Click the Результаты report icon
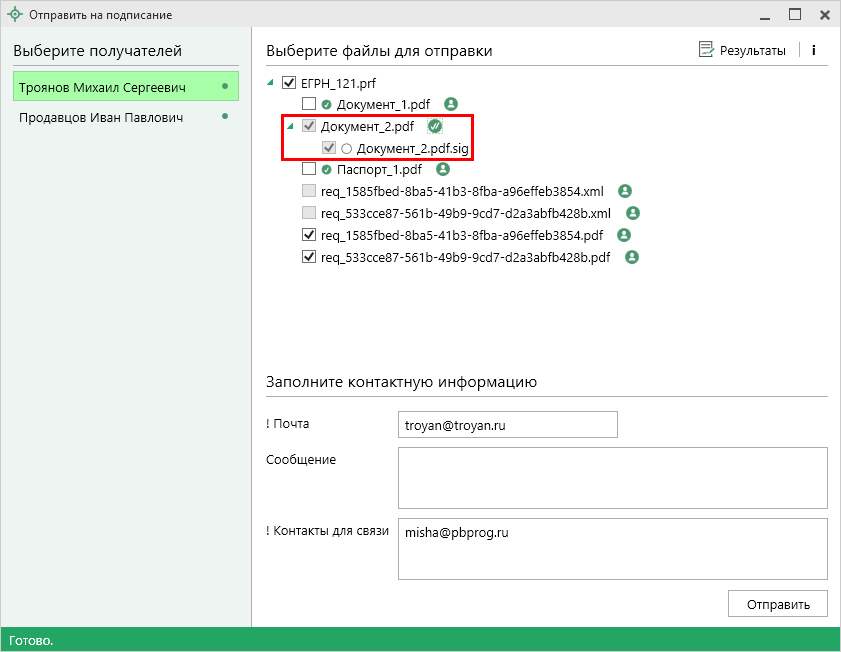841x652 pixels. [x=706, y=50]
